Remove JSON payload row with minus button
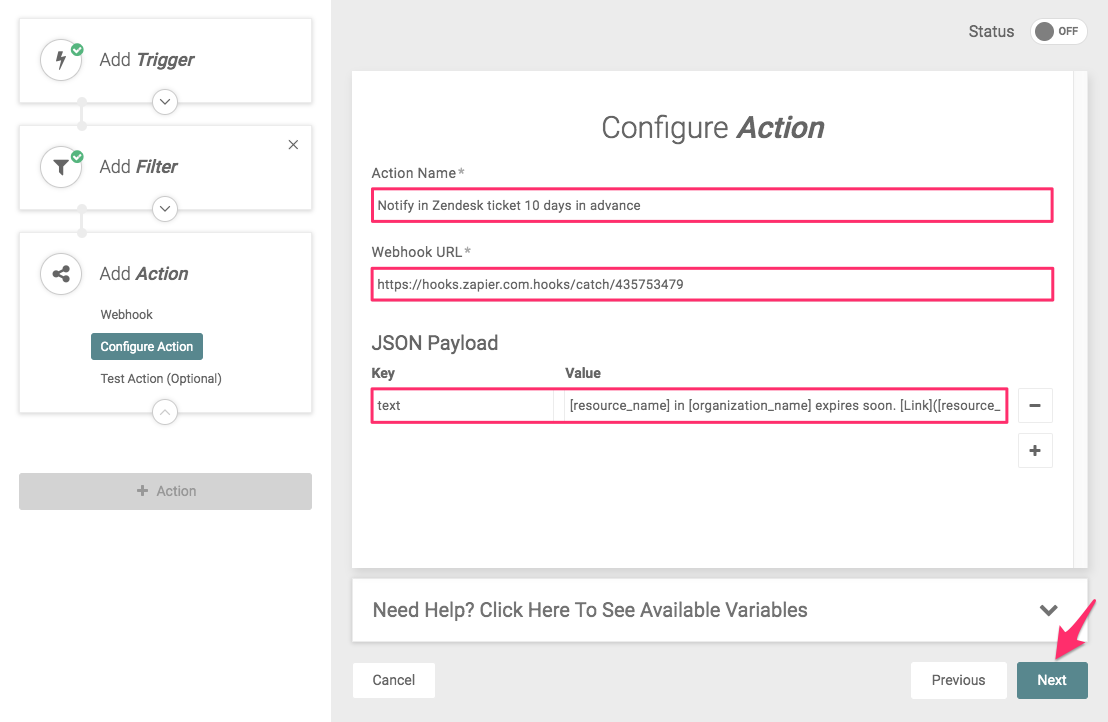 tap(1034, 406)
